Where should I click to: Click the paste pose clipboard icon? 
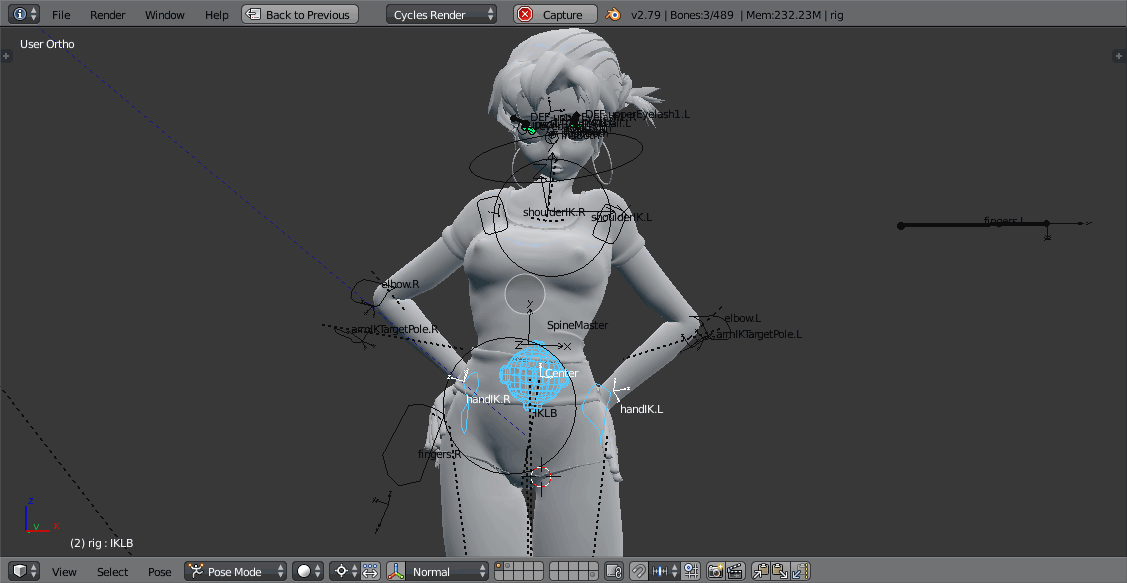pyautogui.click(x=781, y=571)
